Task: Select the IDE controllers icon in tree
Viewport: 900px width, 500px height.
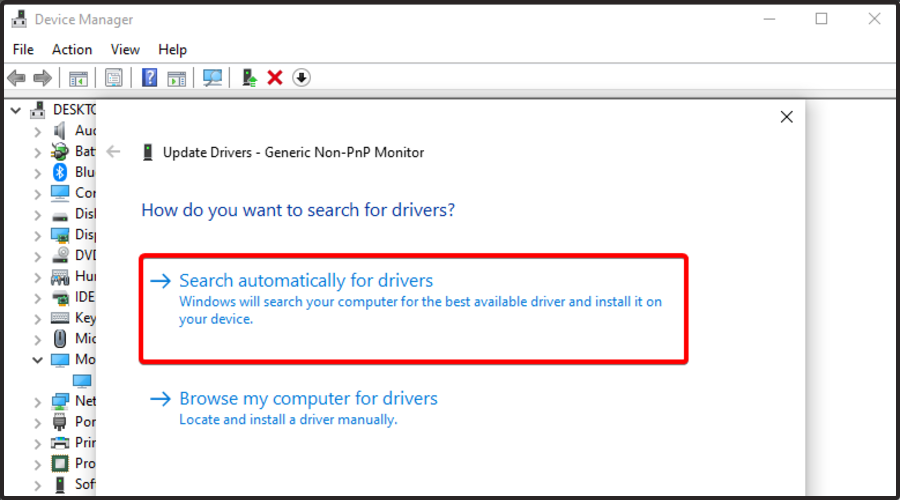Action: 60,297
